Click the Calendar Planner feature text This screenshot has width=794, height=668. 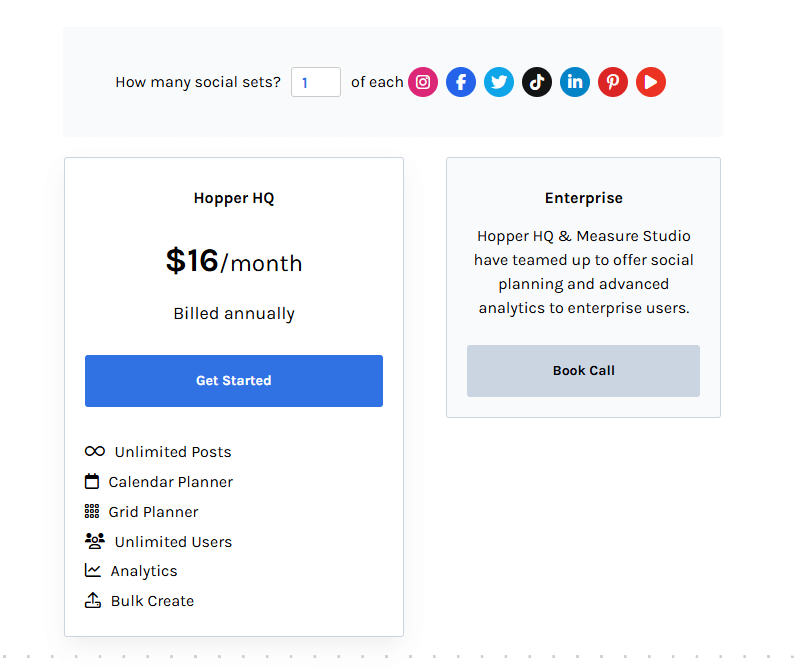(x=171, y=482)
